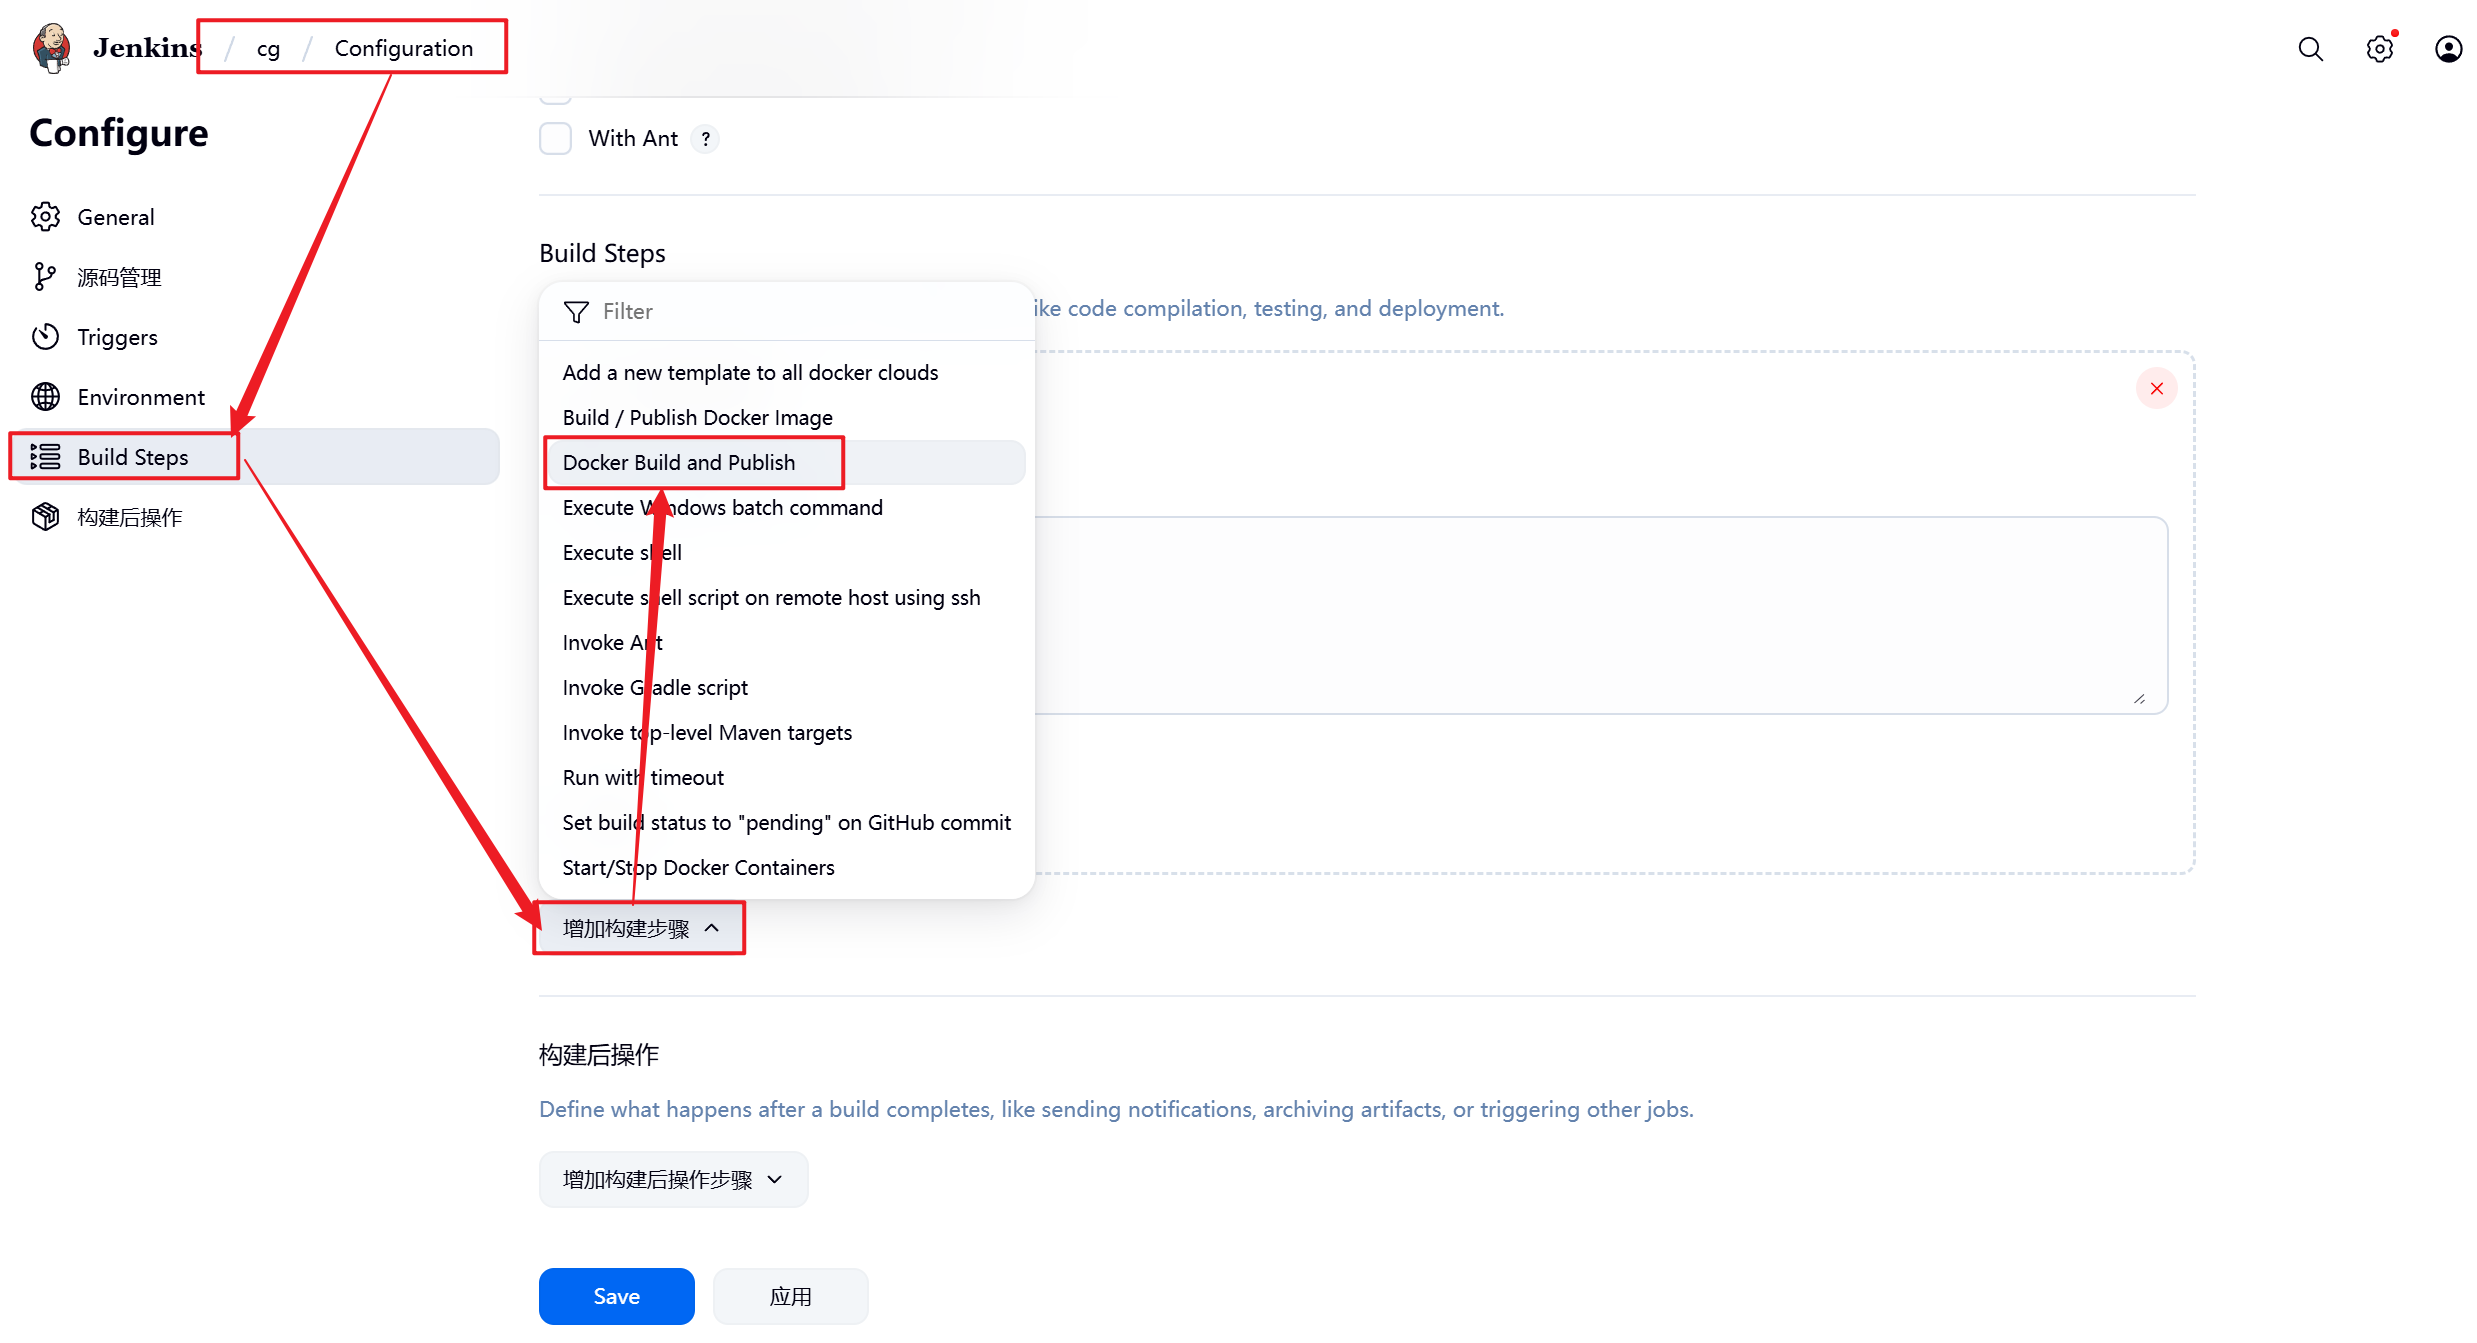
Task: Go to General section in sidebar
Action: (115, 217)
